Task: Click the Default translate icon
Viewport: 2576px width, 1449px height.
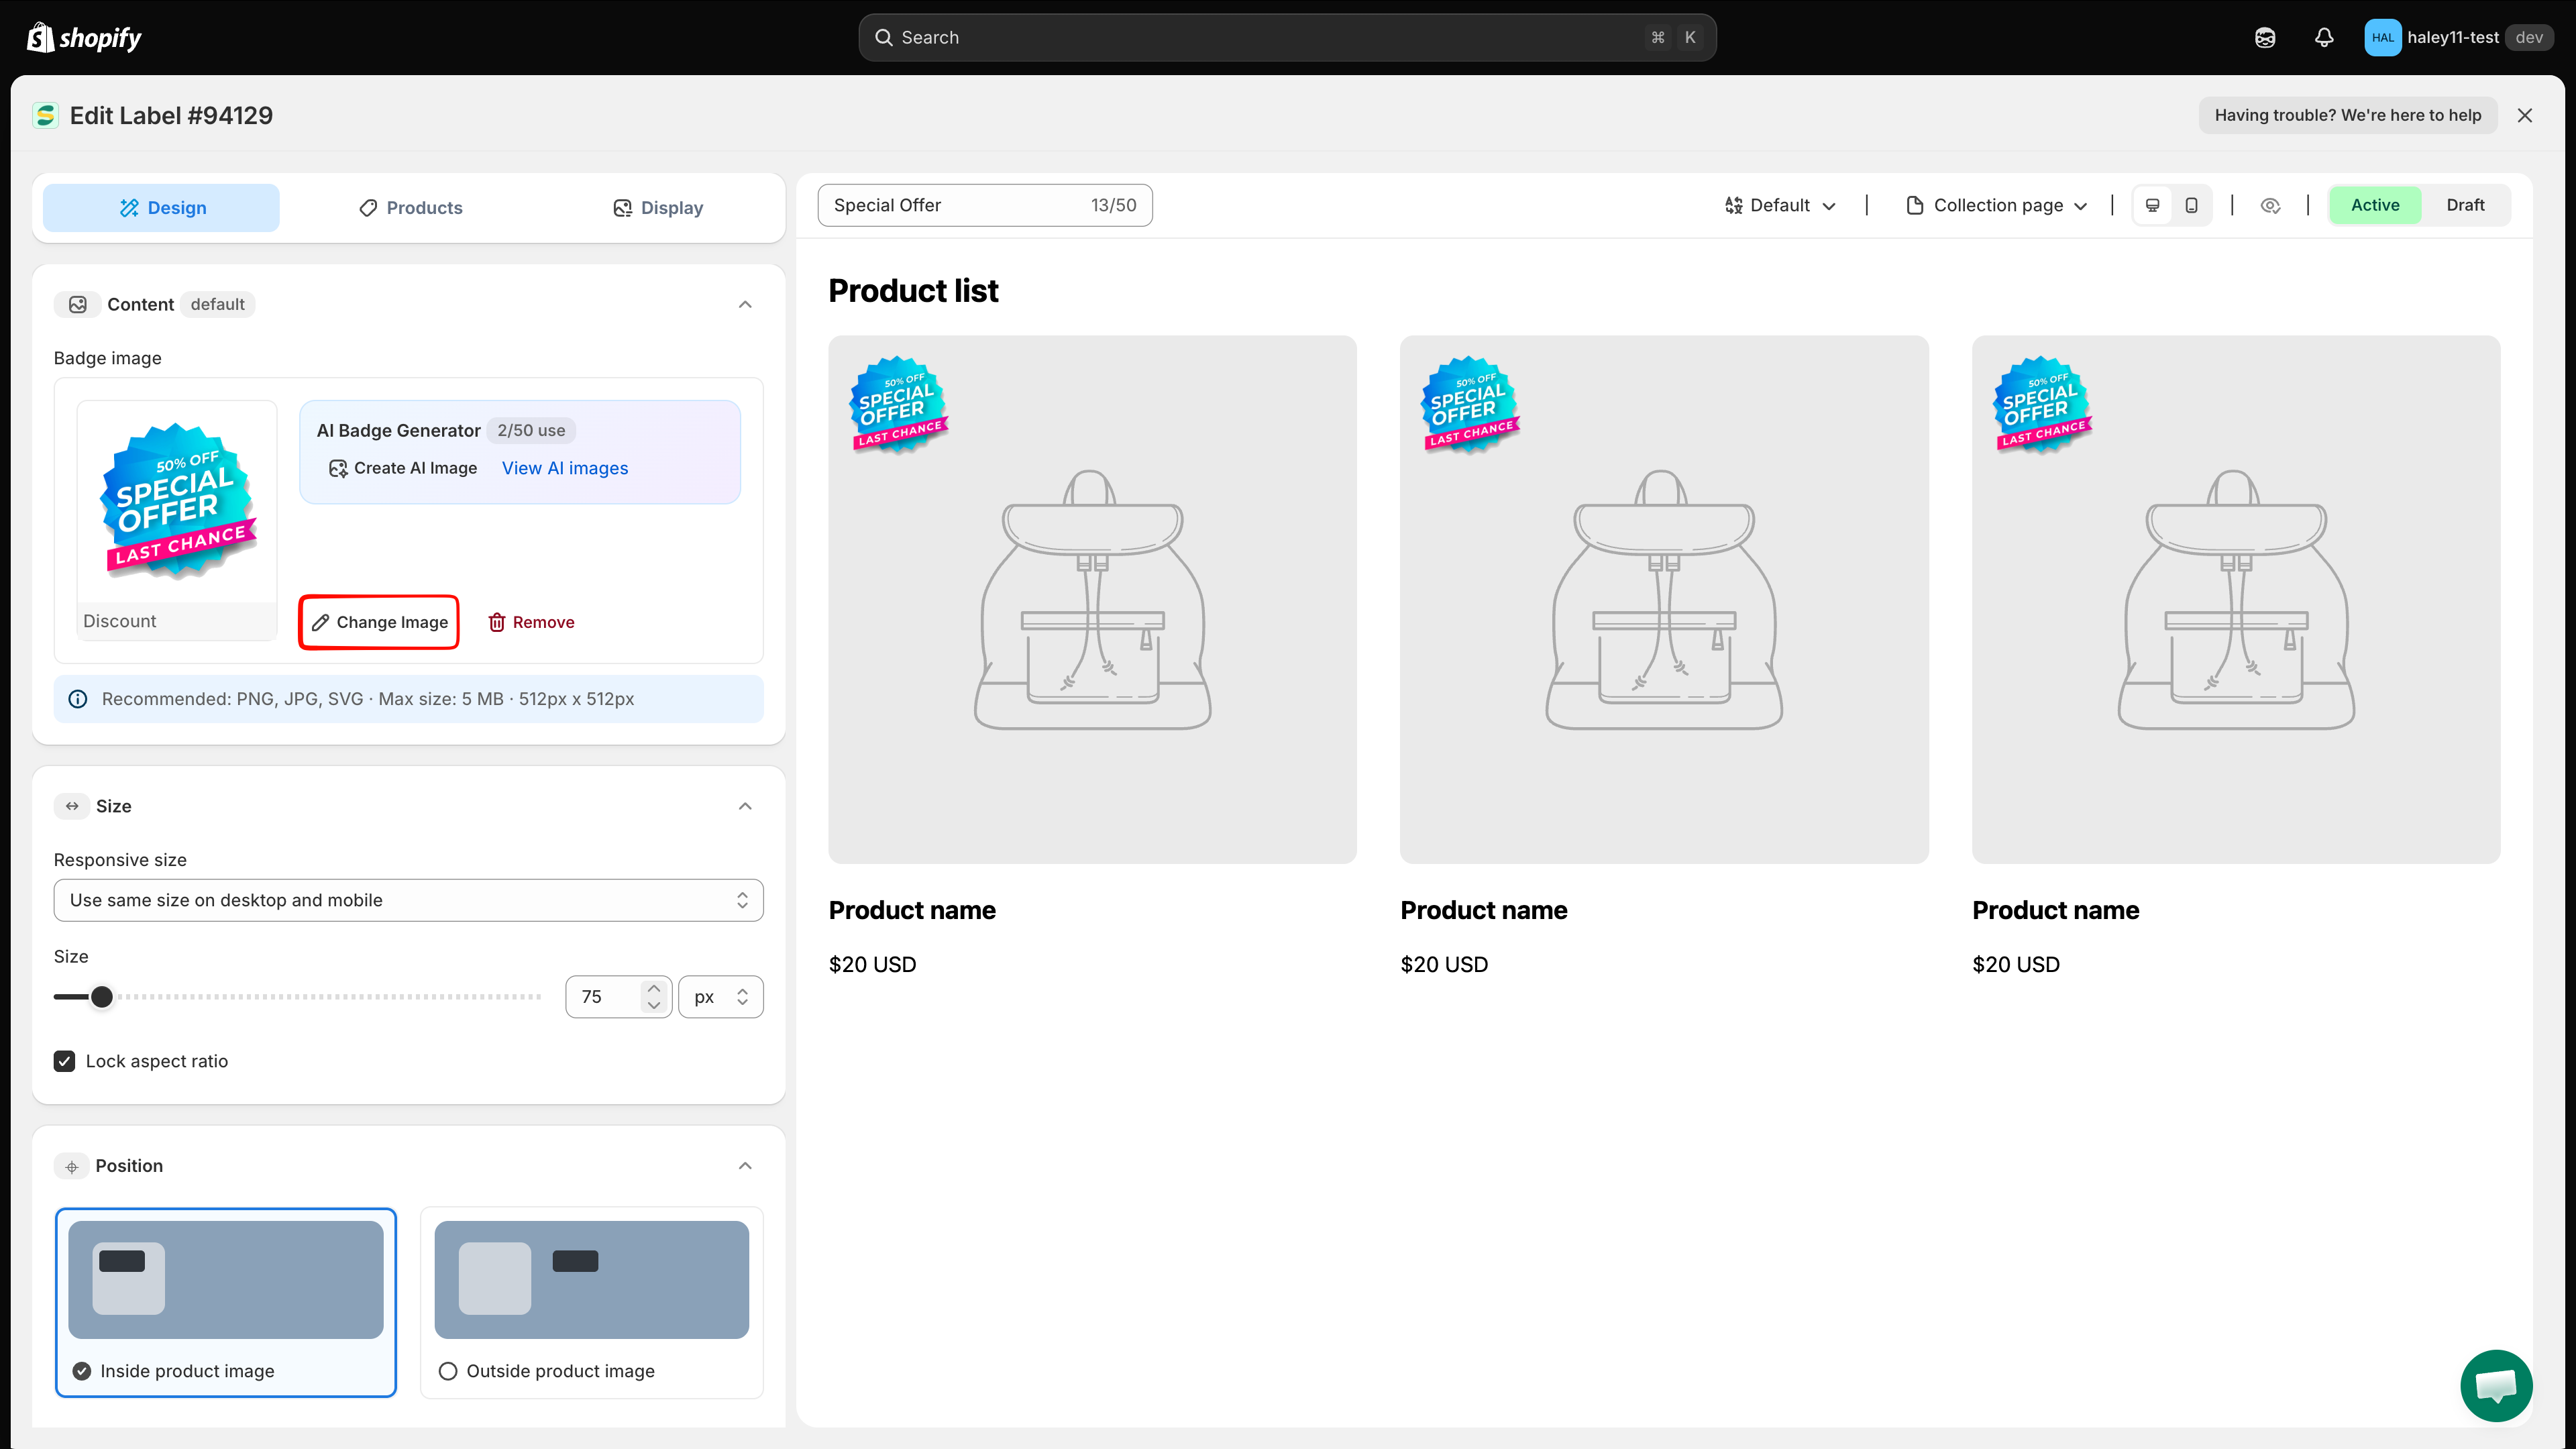Action: [x=1733, y=205]
